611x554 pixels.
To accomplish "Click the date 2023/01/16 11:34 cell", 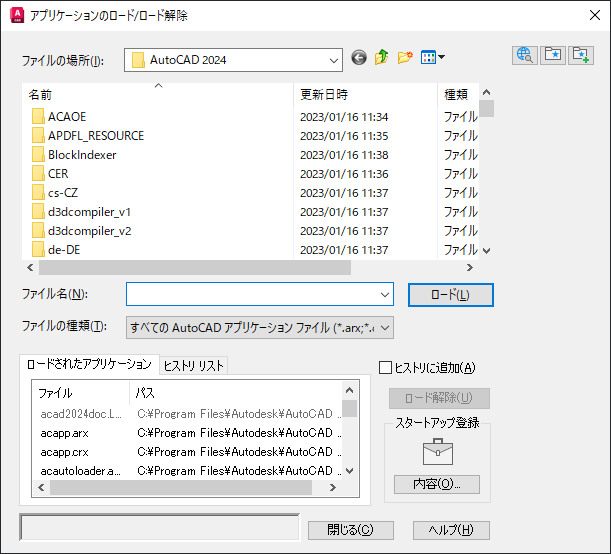I will (344, 117).
